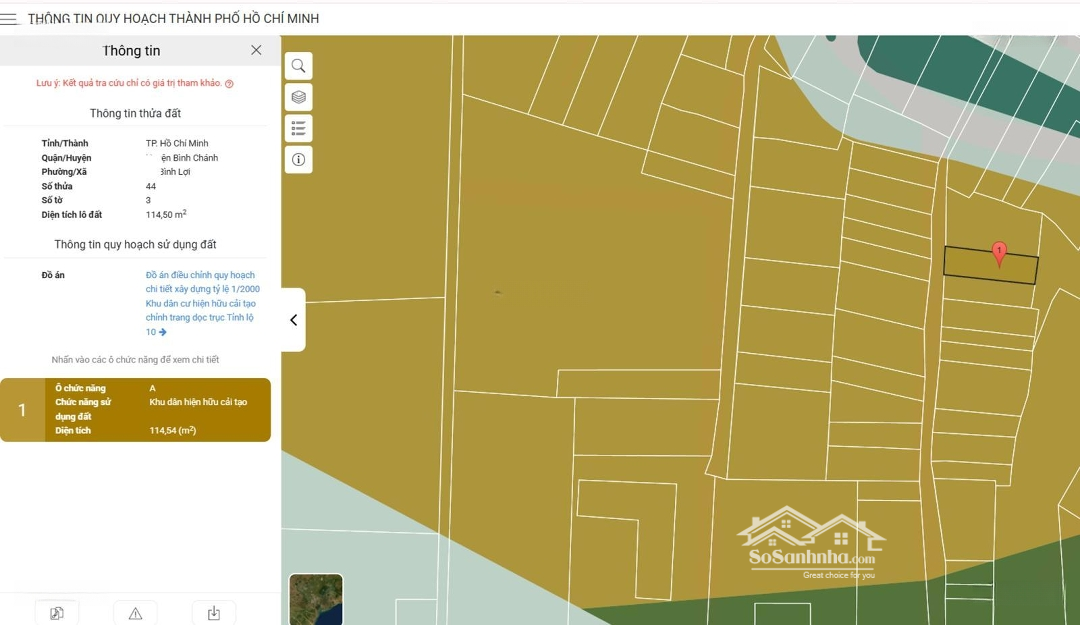Click the warning triangle icon at panel bottom
This screenshot has width=1080, height=625.
click(135, 613)
